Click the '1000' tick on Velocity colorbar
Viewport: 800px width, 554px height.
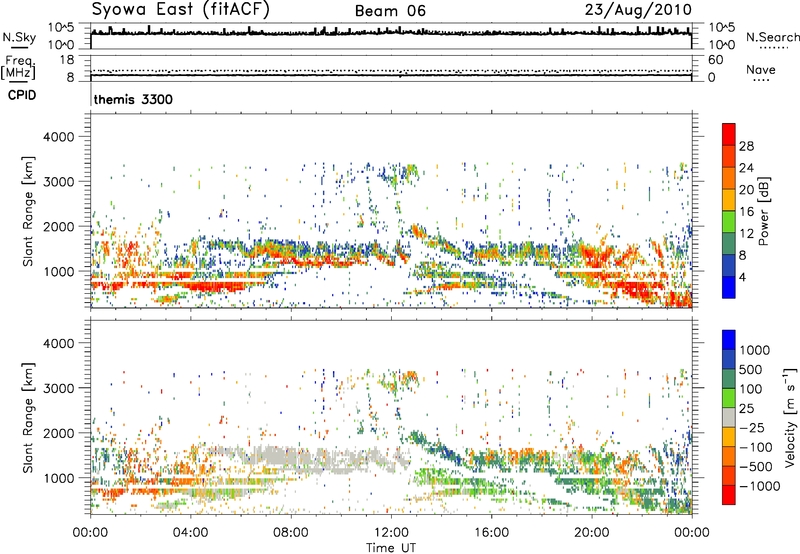755,350
